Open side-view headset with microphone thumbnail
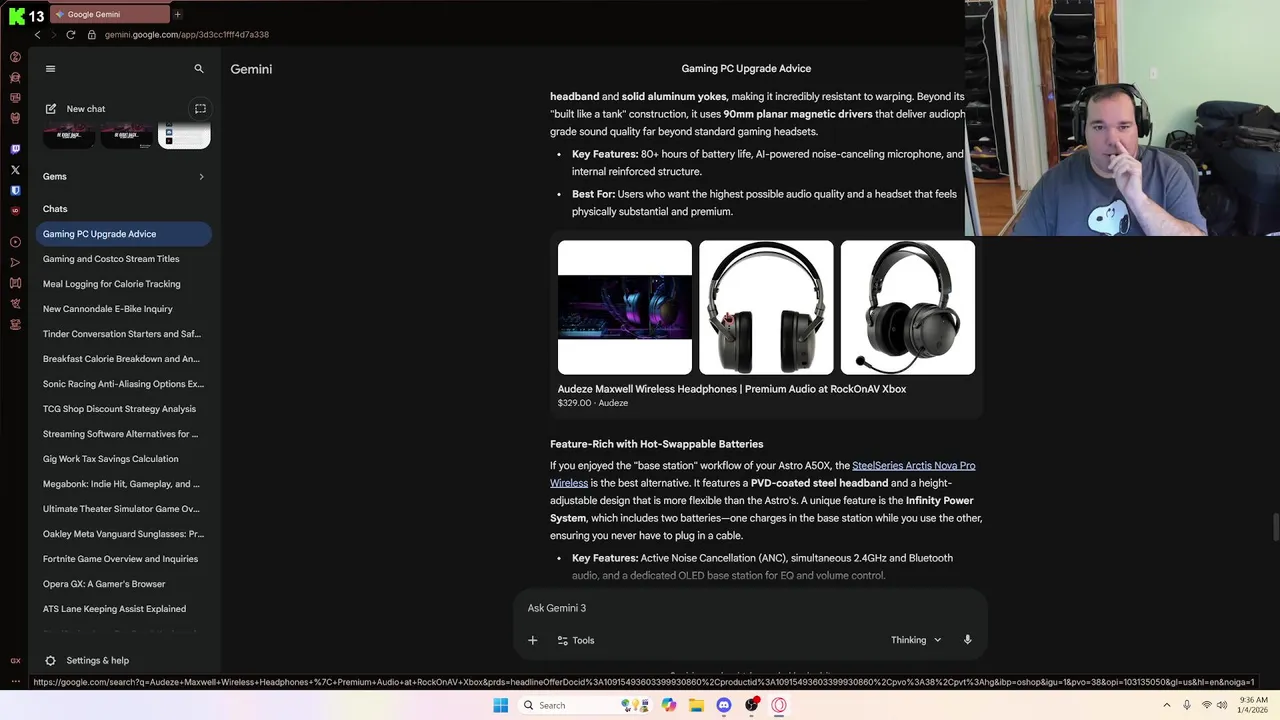 pos(908,307)
